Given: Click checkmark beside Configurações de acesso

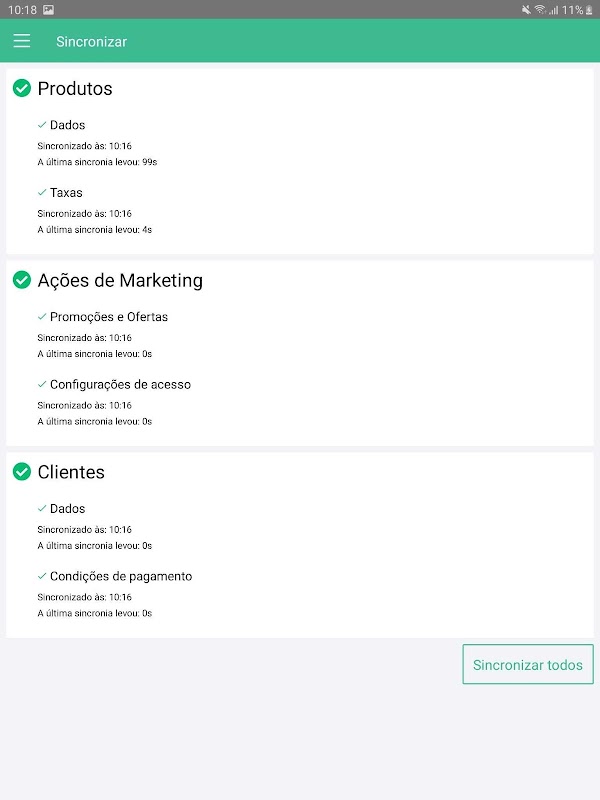Looking at the screenshot, I should tap(42, 384).
